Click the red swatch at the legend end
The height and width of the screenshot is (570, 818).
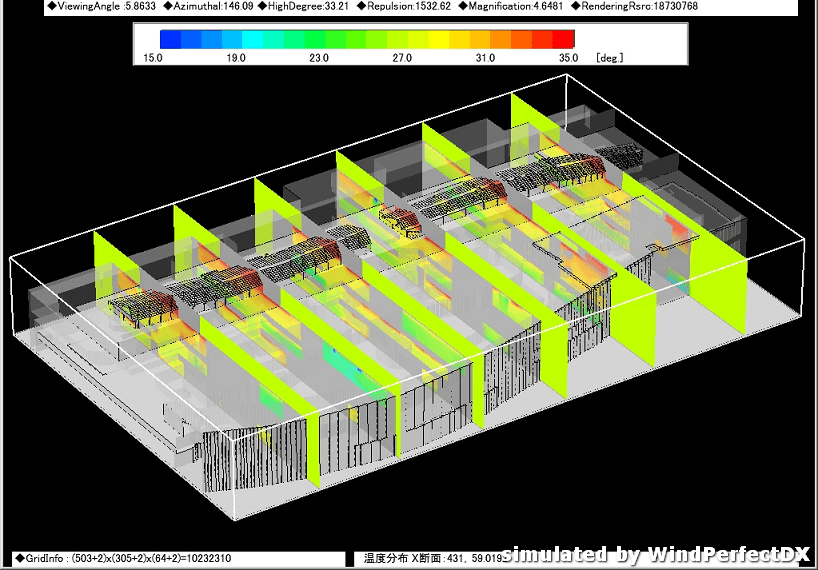click(564, 39)
